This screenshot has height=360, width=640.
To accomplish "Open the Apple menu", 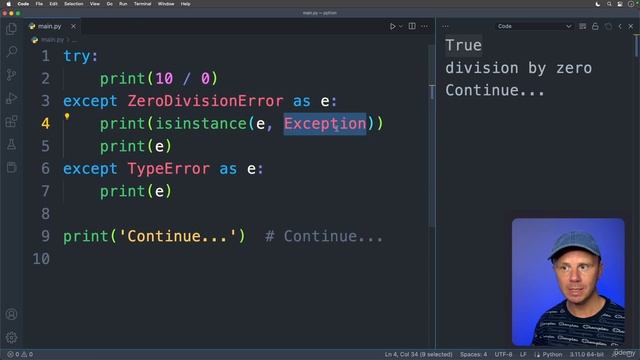I will (x=8, y=4).
